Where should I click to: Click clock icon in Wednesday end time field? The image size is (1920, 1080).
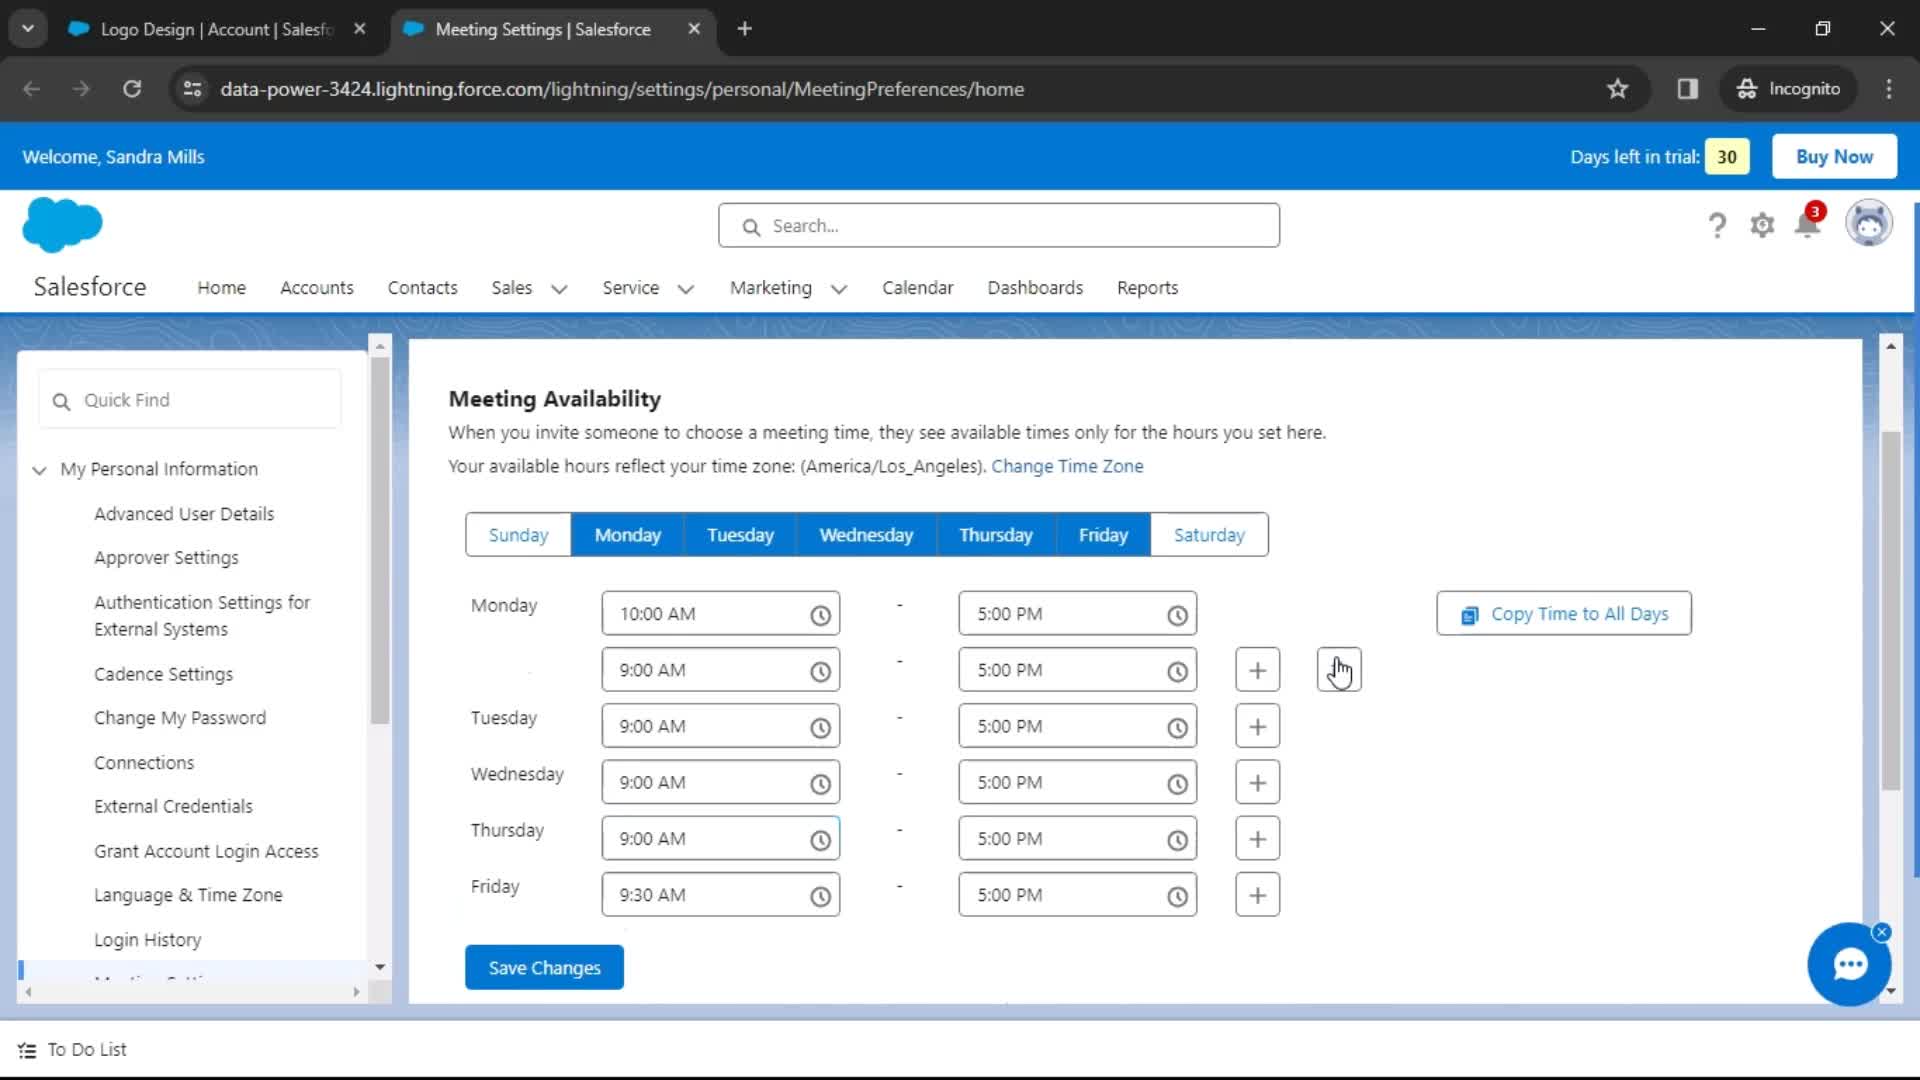(1177, 784)
